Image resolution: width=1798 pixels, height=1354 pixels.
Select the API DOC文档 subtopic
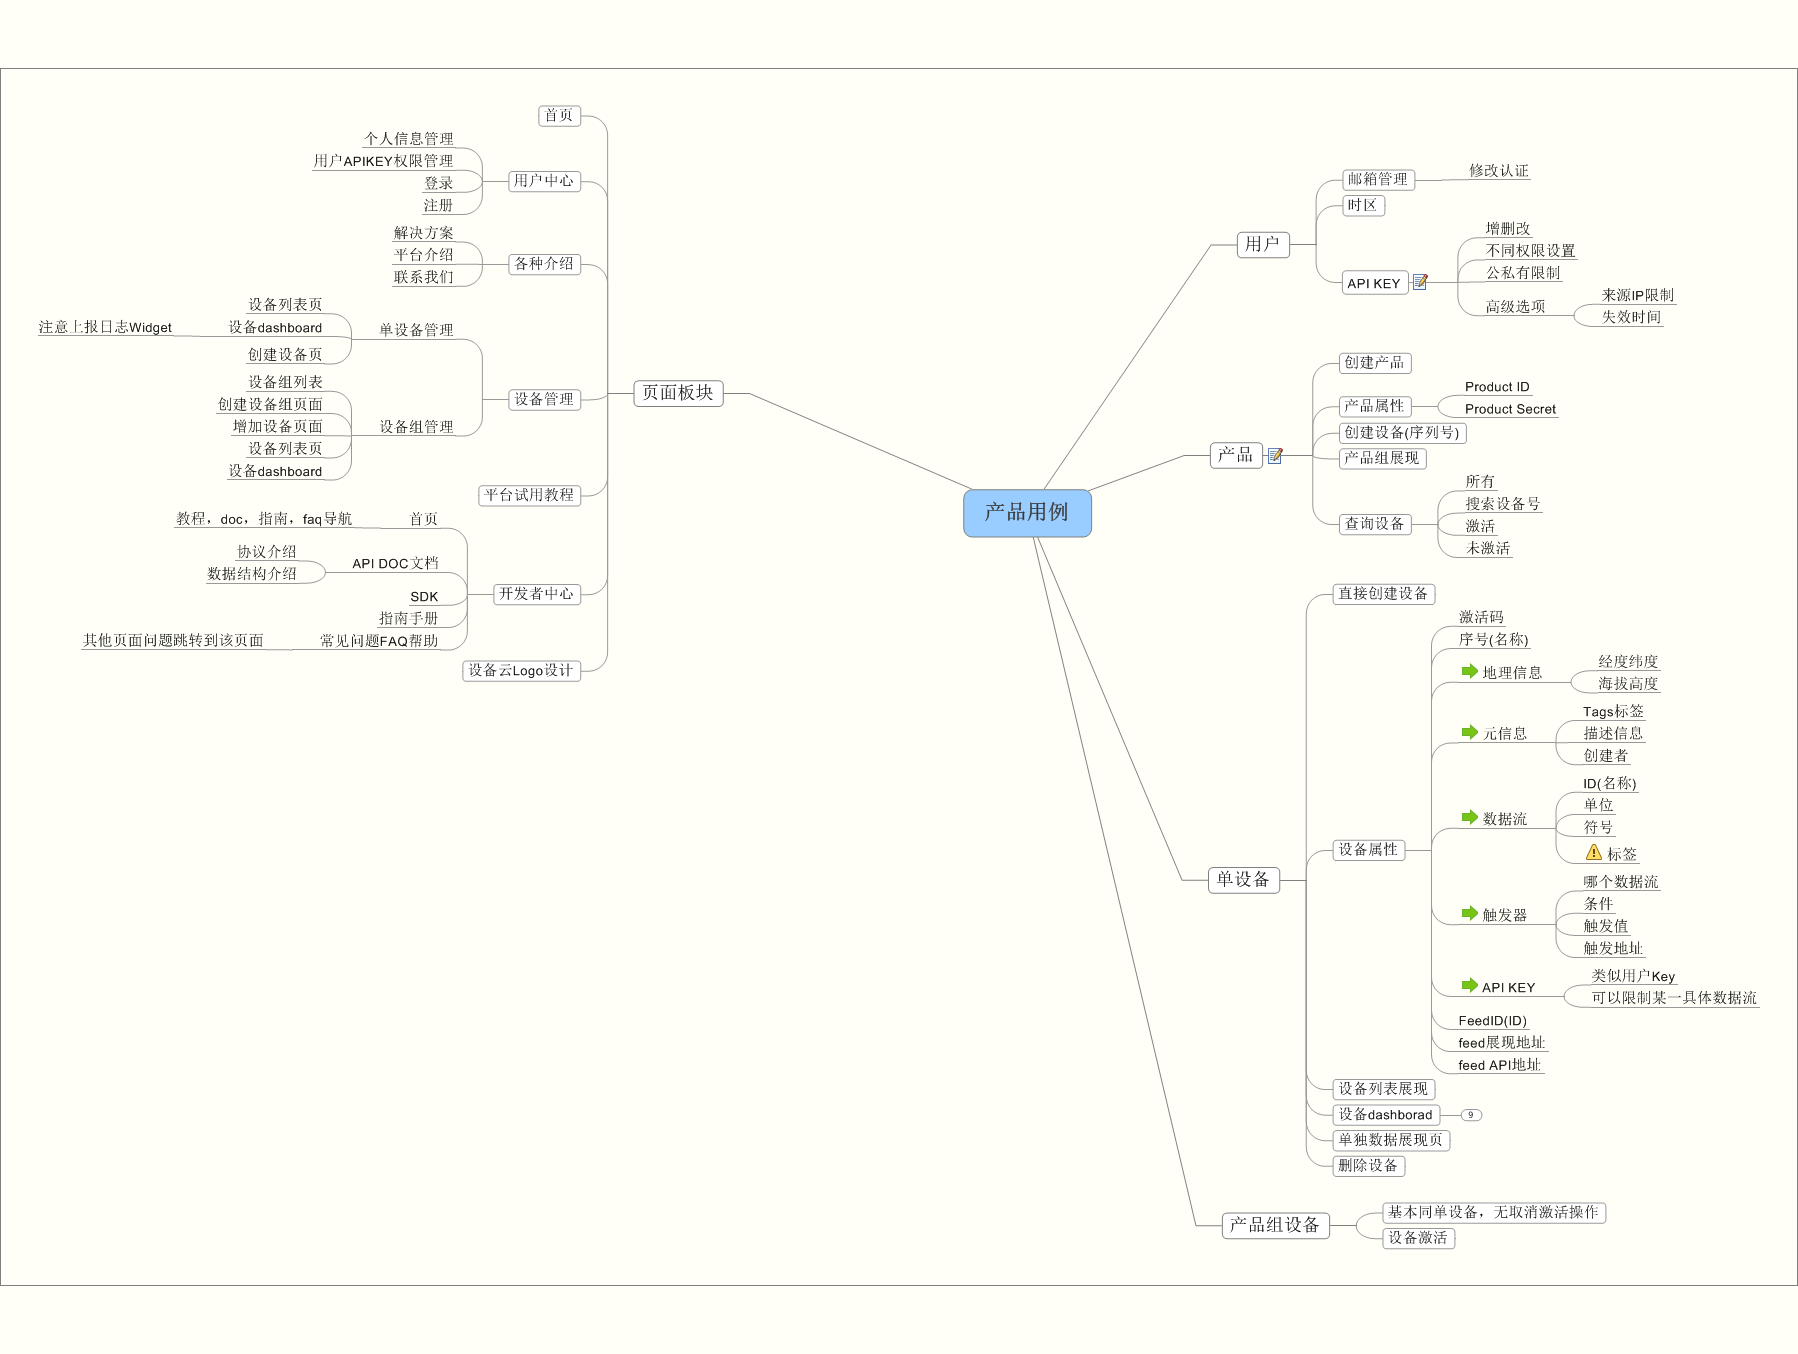[x=395, y=563]
